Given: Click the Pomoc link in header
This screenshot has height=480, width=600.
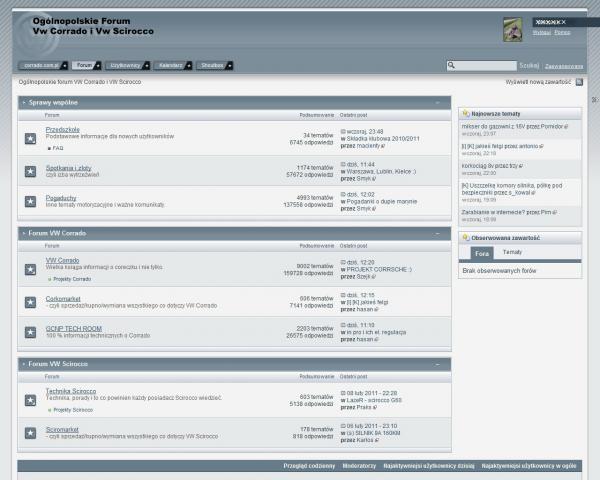Looking at the screenshot, I should pos(562,33).
